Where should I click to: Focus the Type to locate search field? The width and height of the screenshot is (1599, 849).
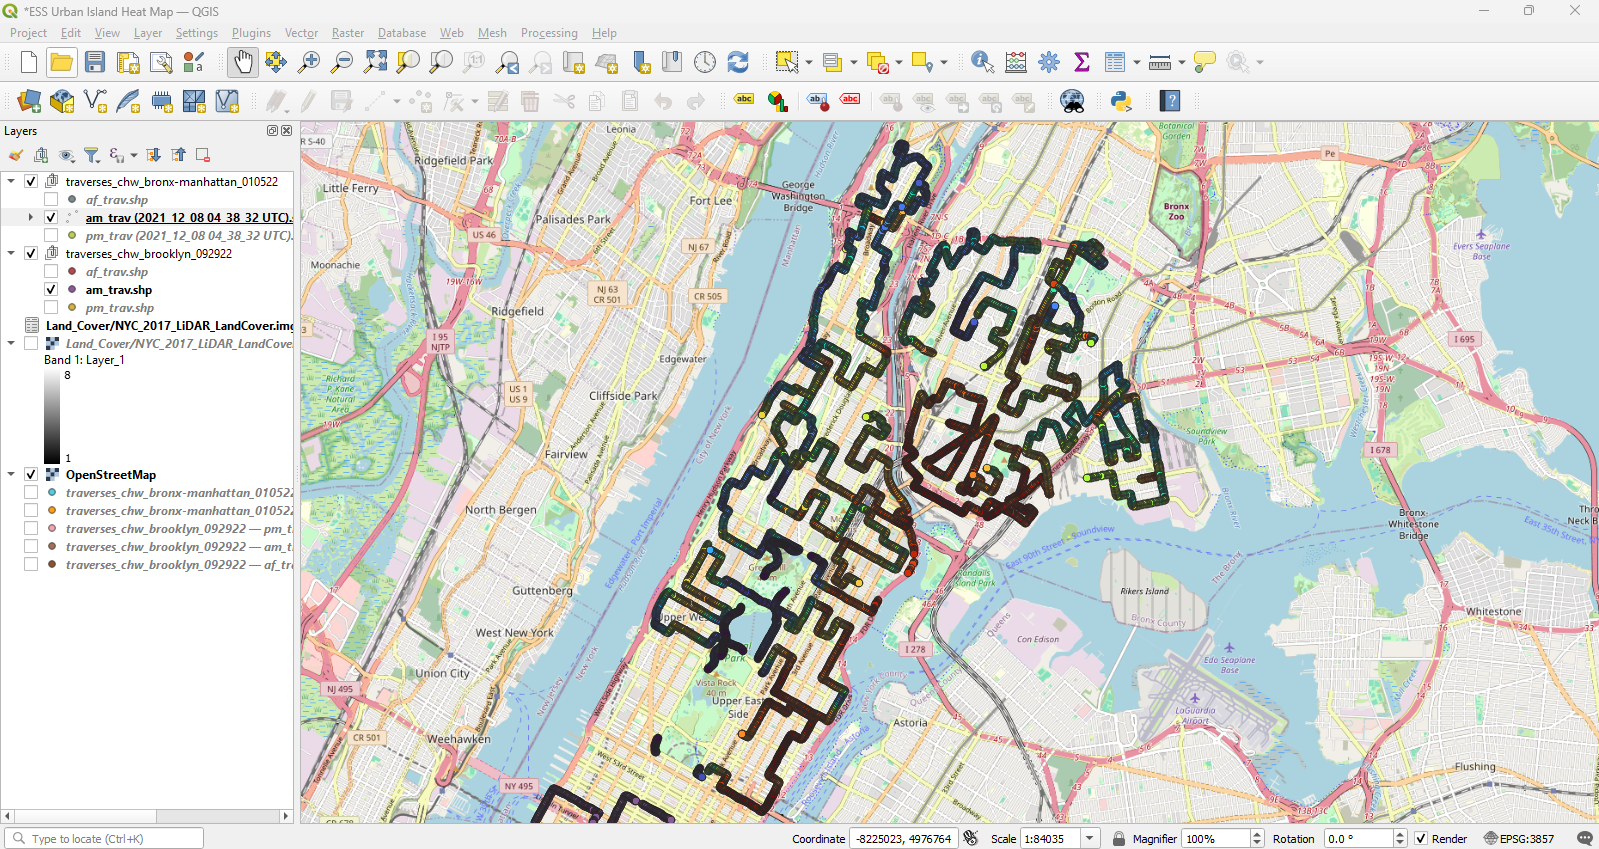[x=104, y=839]
